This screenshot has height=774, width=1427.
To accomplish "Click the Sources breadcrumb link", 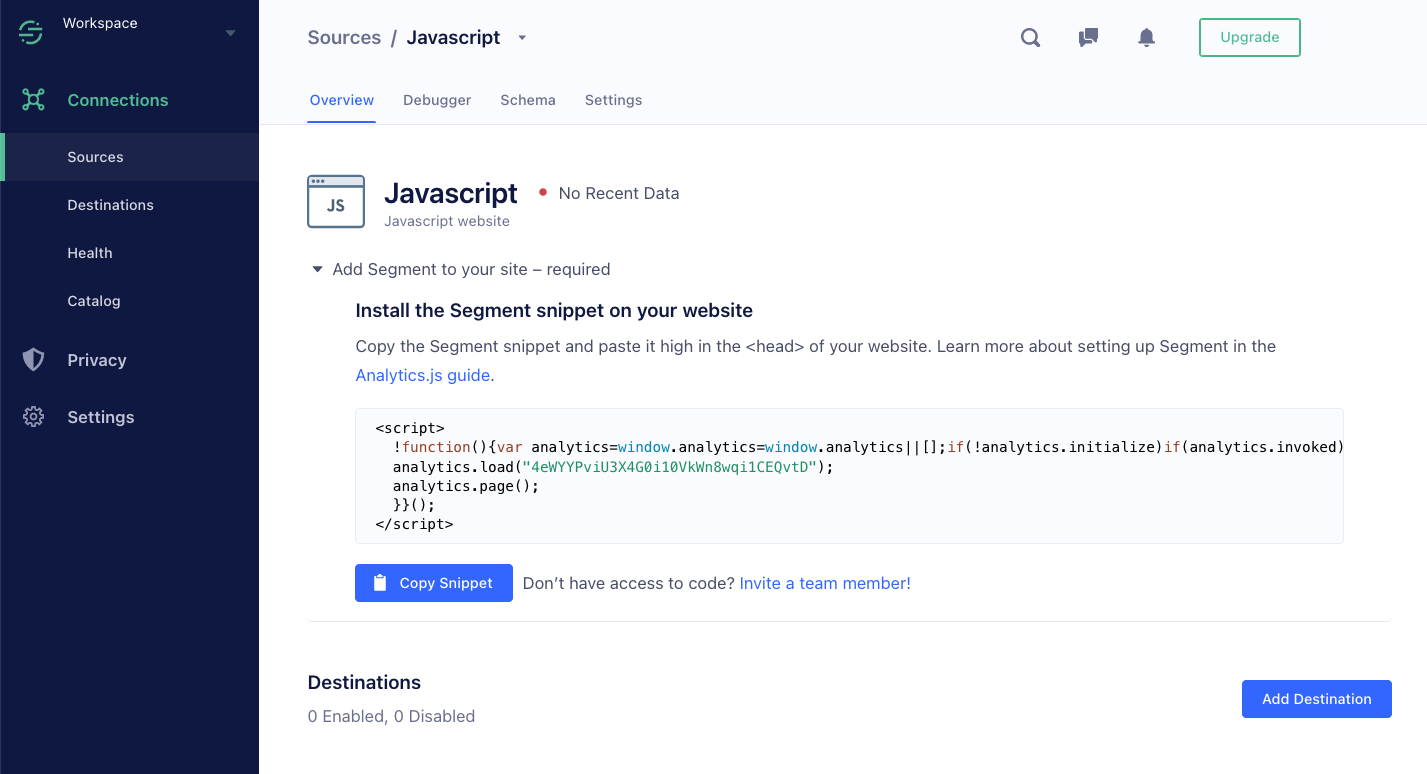I will click(344, 37).
